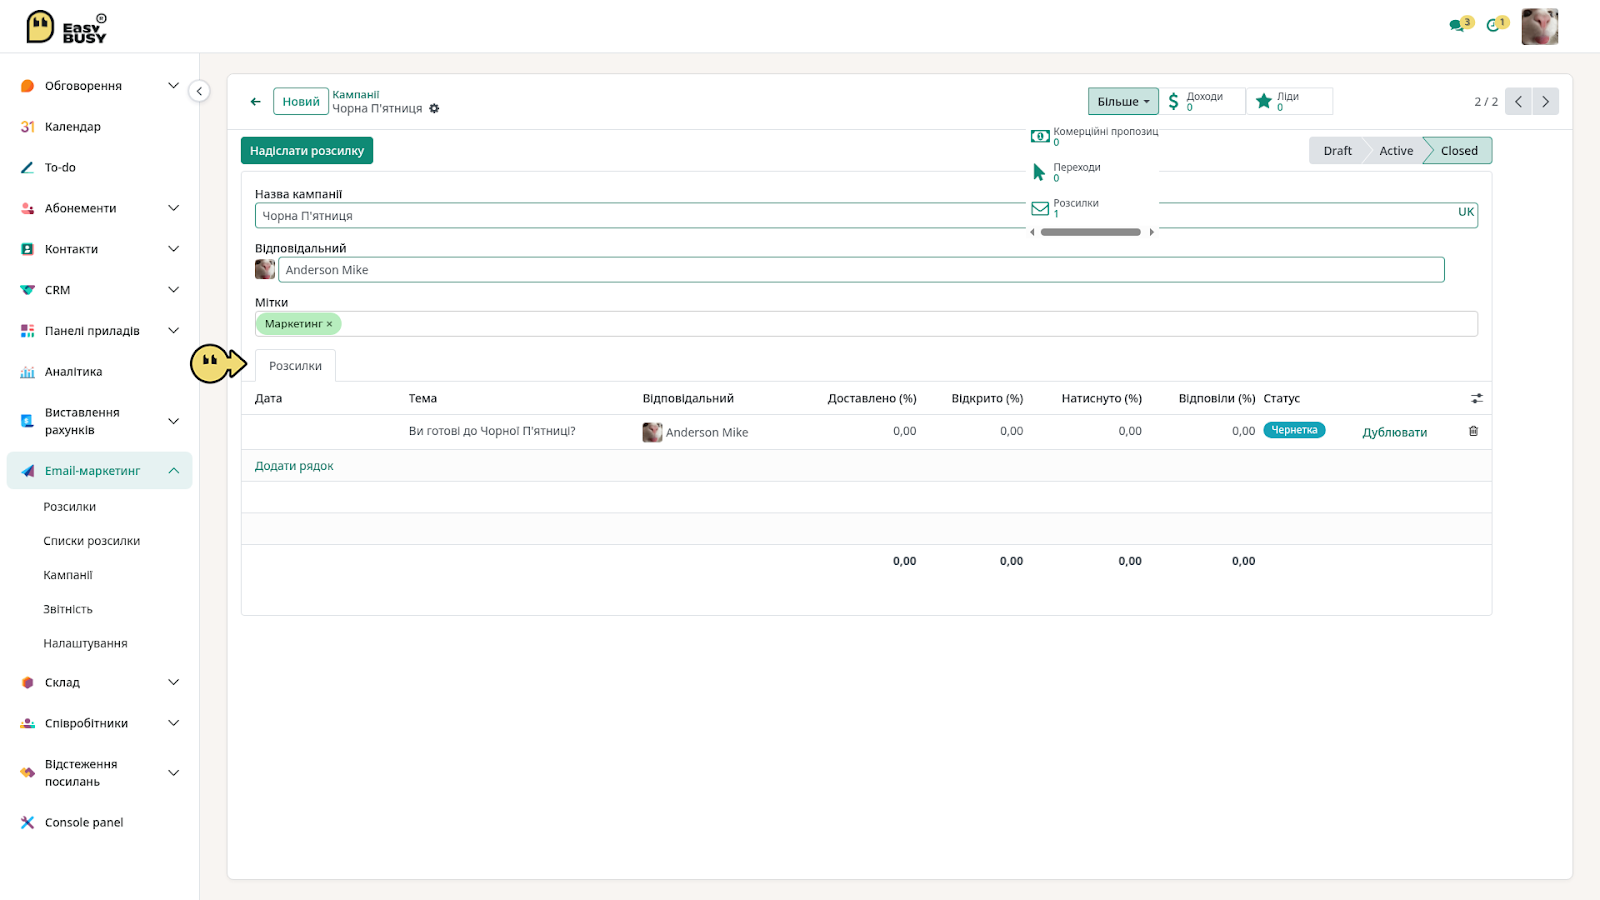The width and height of the screenshot is (1600, 900).
Task: Open Комерційні пропозиції stat entry
Action: 1093,136
